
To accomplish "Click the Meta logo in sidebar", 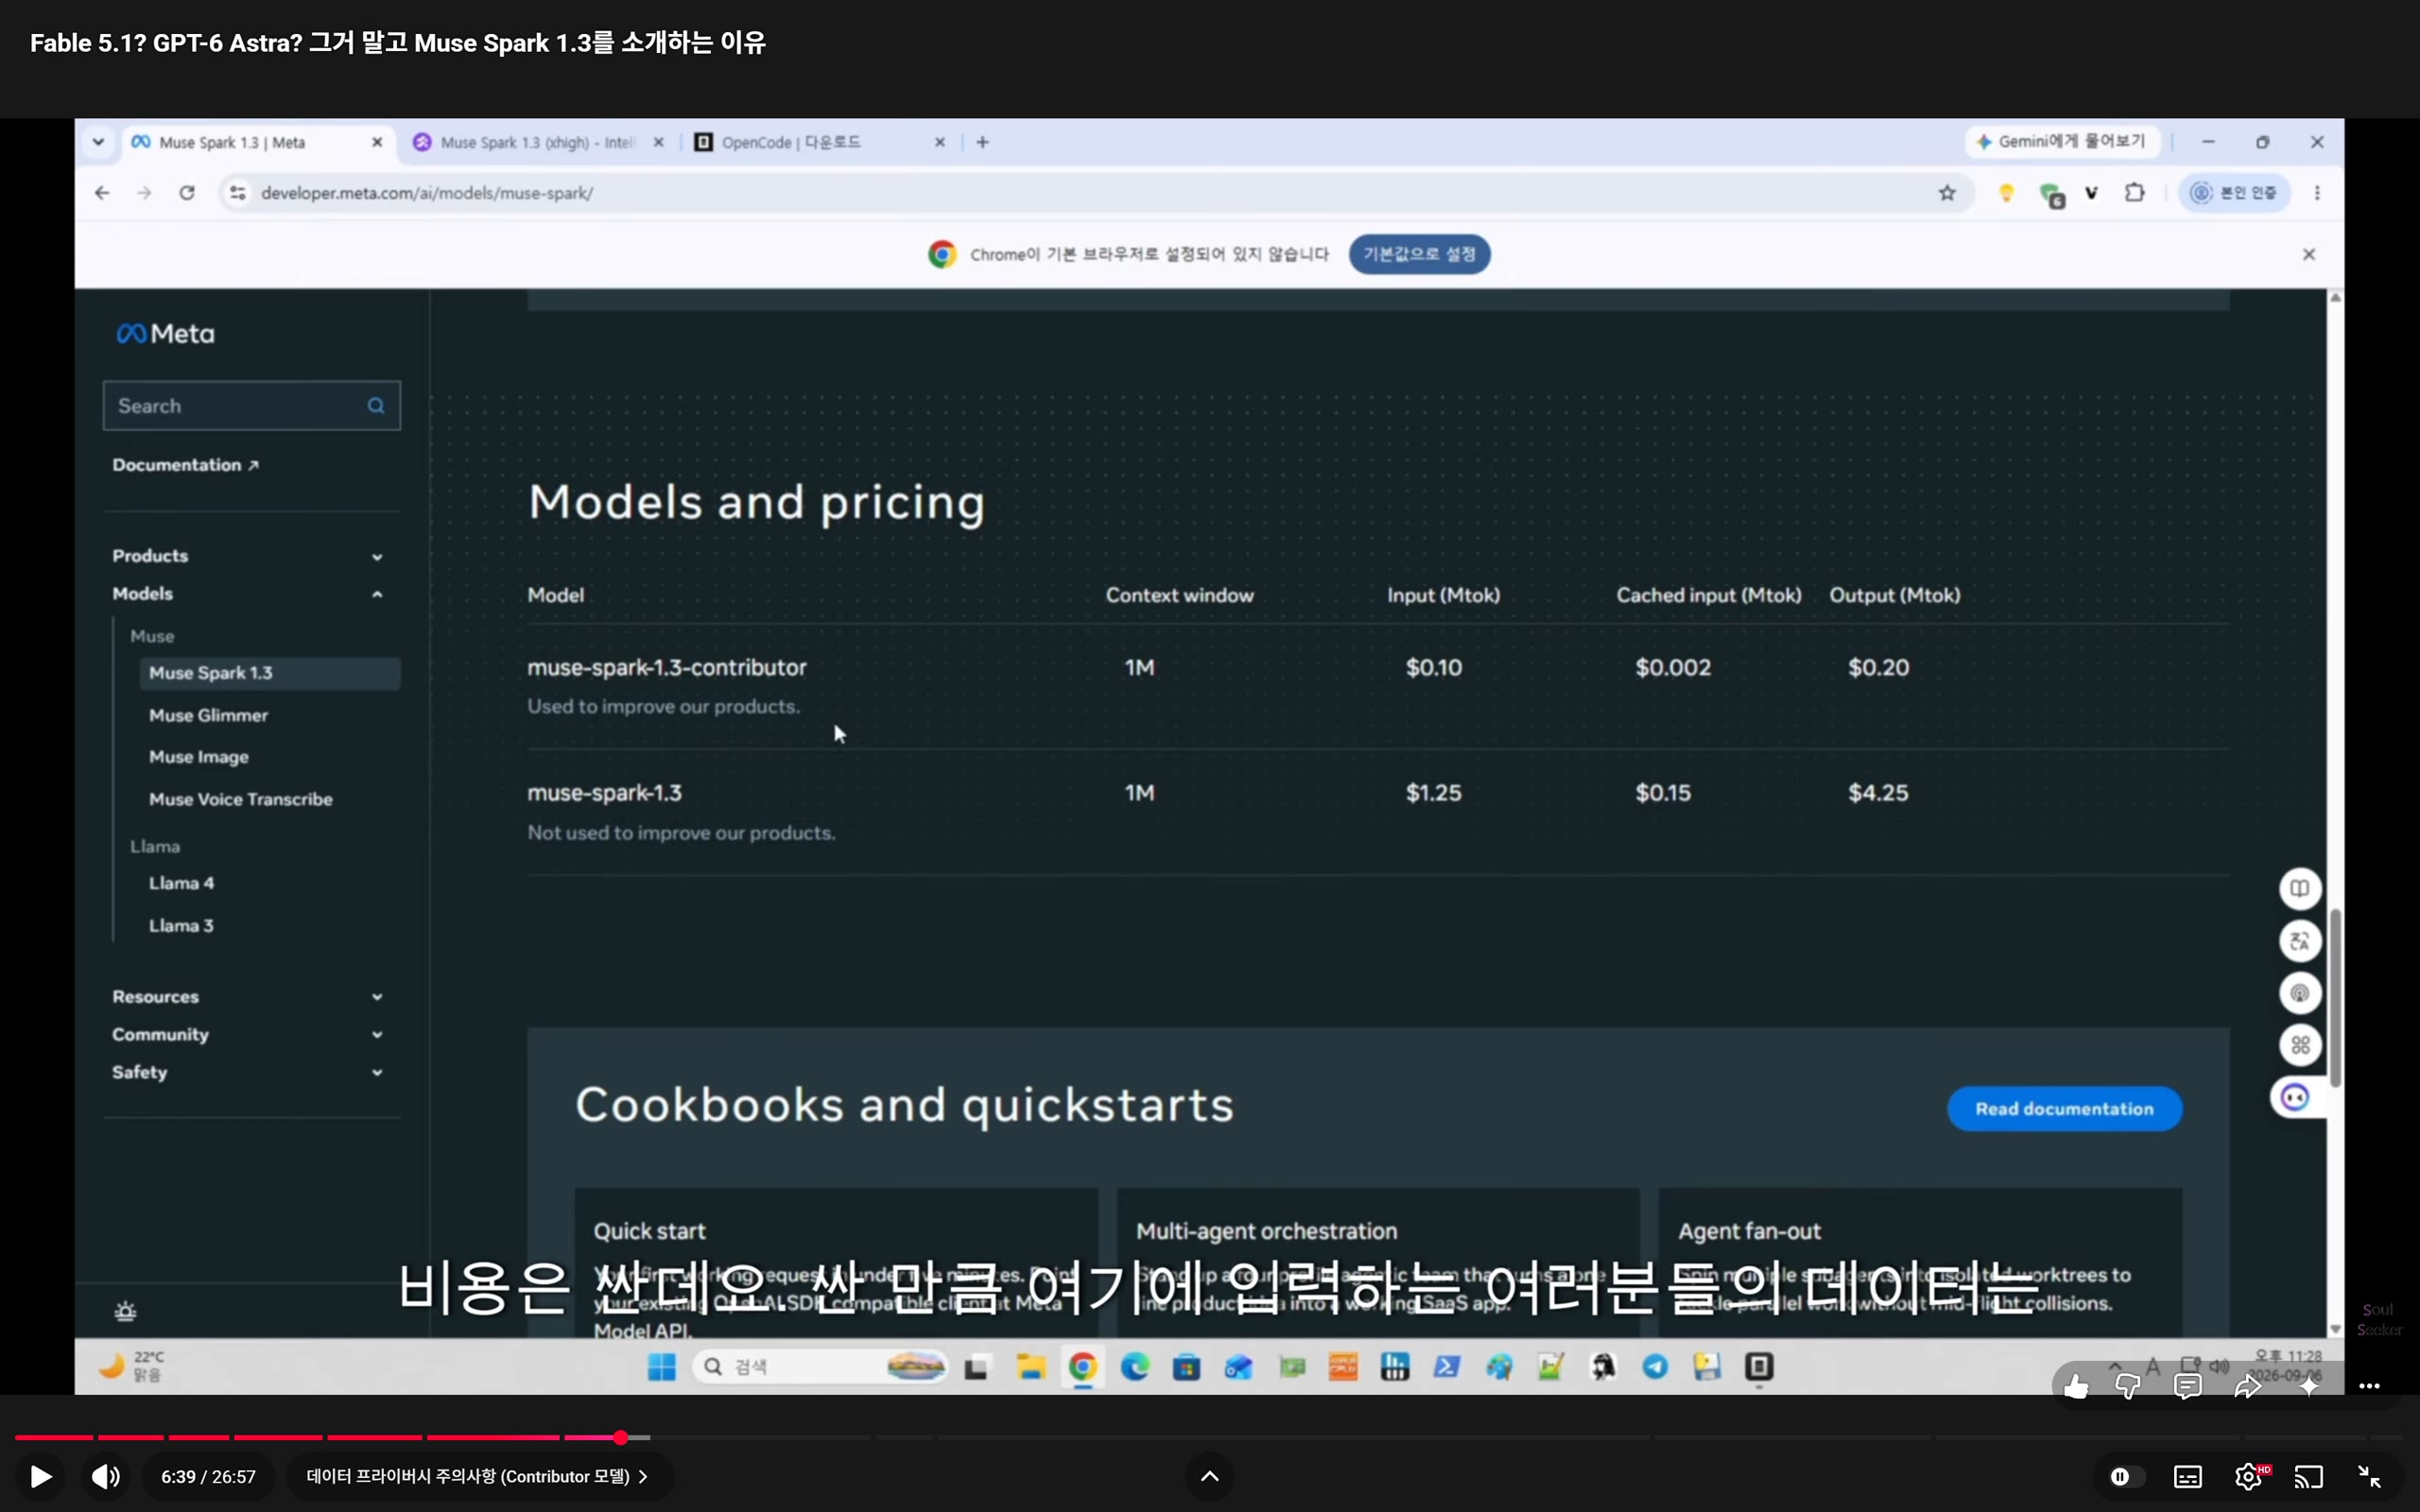I will [165, 334].
